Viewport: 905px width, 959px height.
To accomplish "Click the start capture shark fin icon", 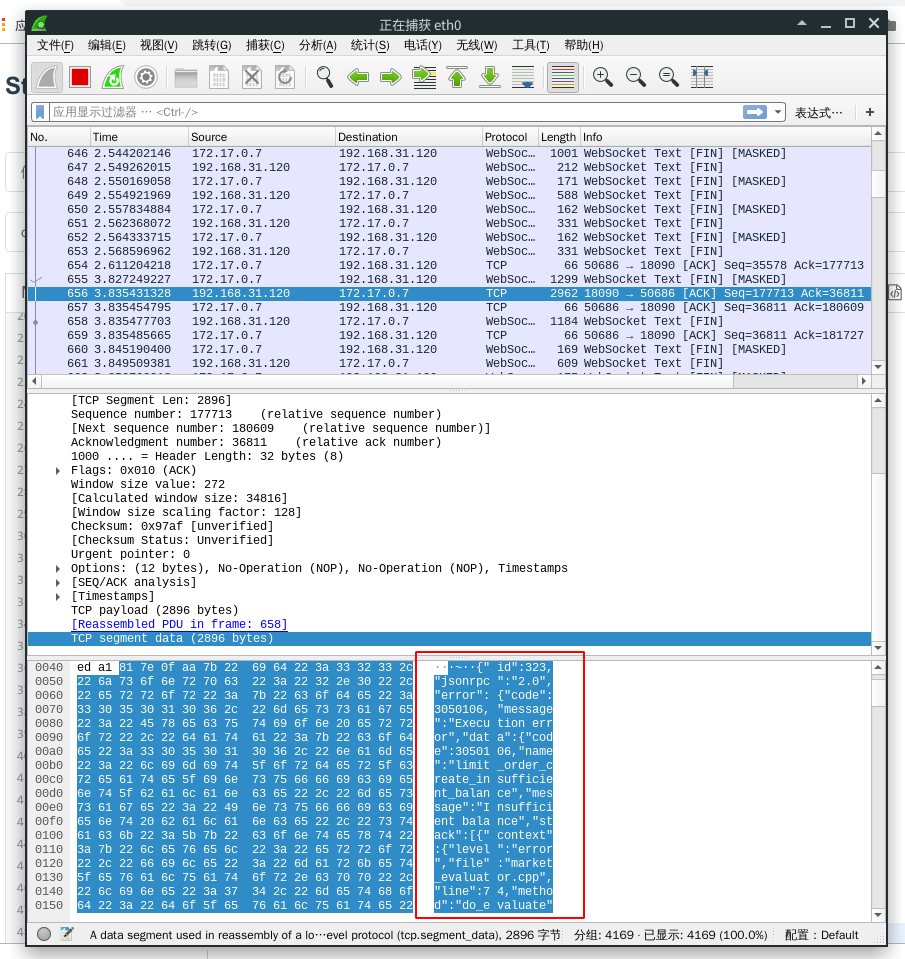I will point(47,78).
